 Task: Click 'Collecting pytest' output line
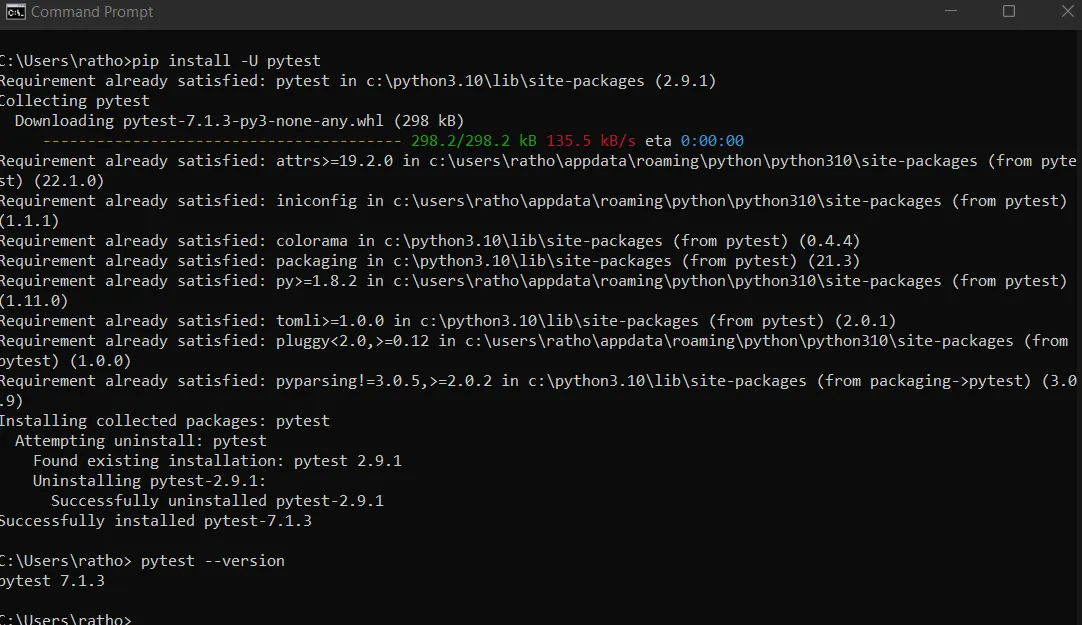(75, 101)
